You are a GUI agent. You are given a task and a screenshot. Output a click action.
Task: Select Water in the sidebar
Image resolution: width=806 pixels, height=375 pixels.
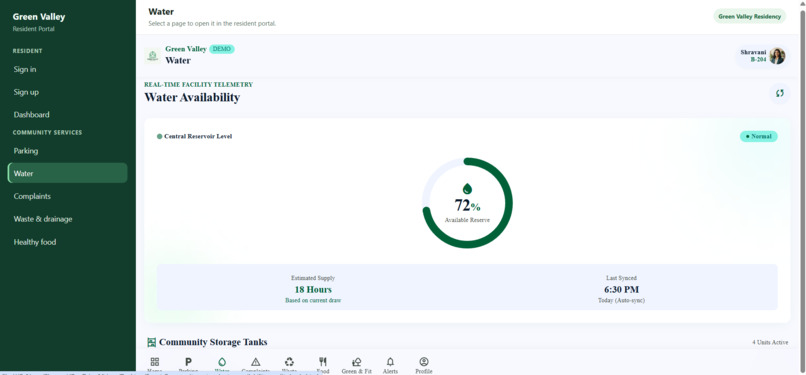tap(67, 173)
